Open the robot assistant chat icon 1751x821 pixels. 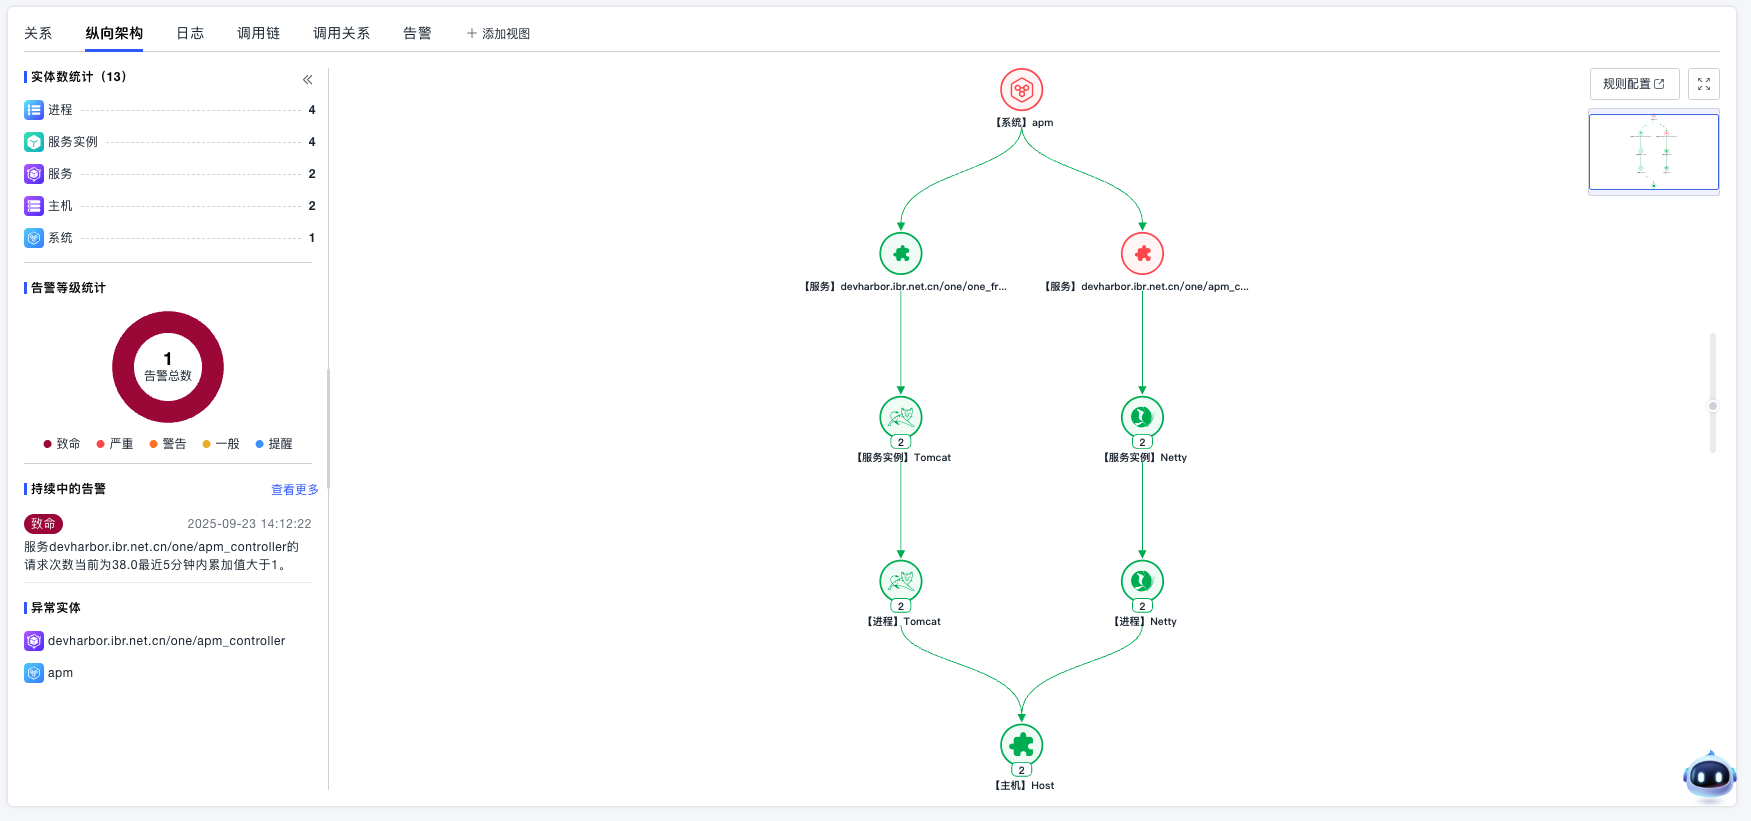[x=1709, y=776]
